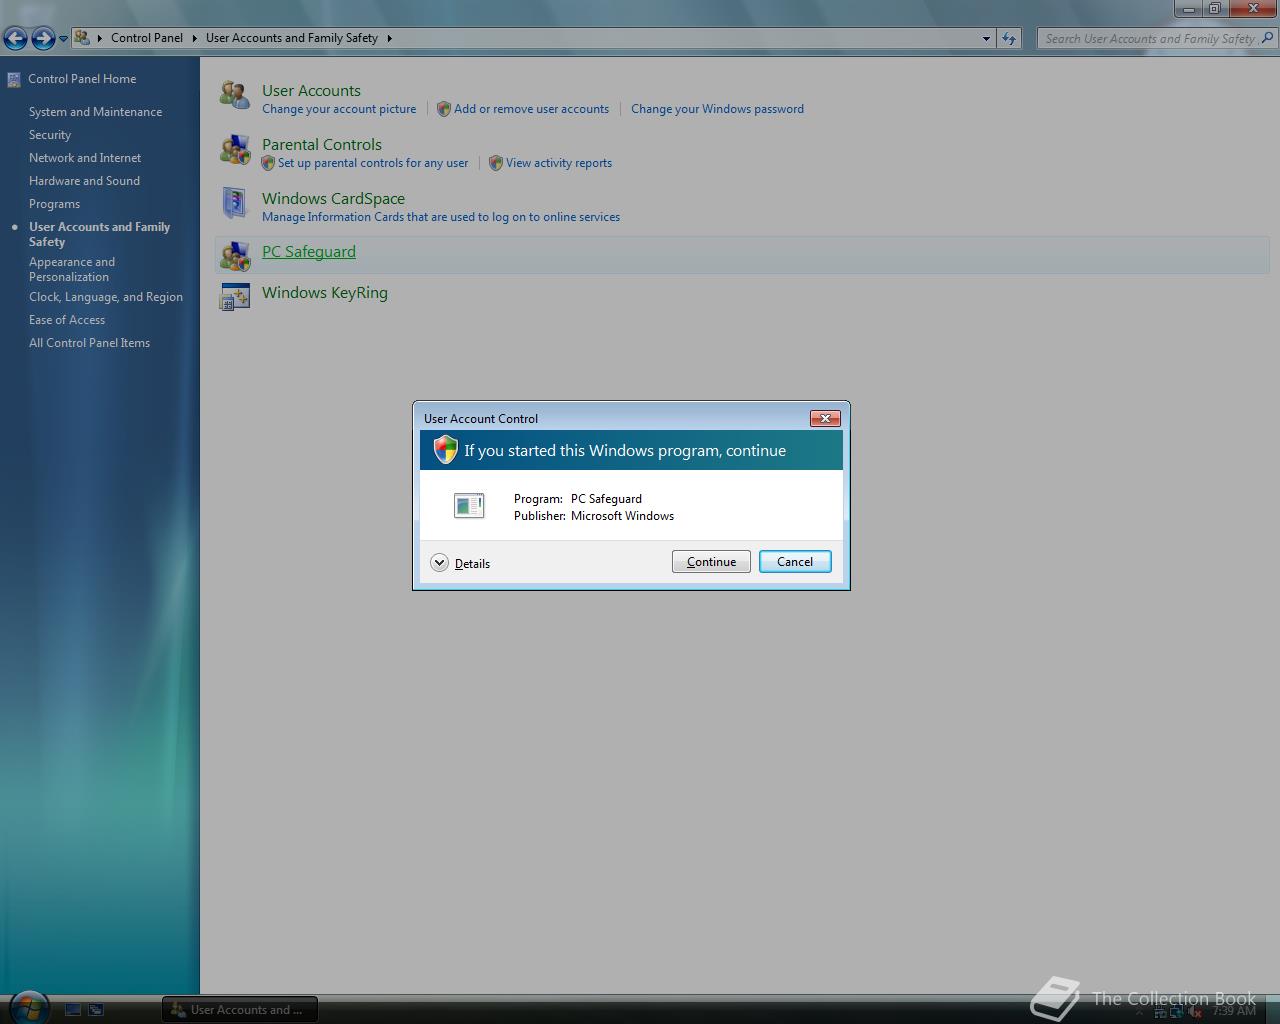The image size is (1280, 1024).
Task: Open the recent pages dropdown arrow
Action: 63,39
